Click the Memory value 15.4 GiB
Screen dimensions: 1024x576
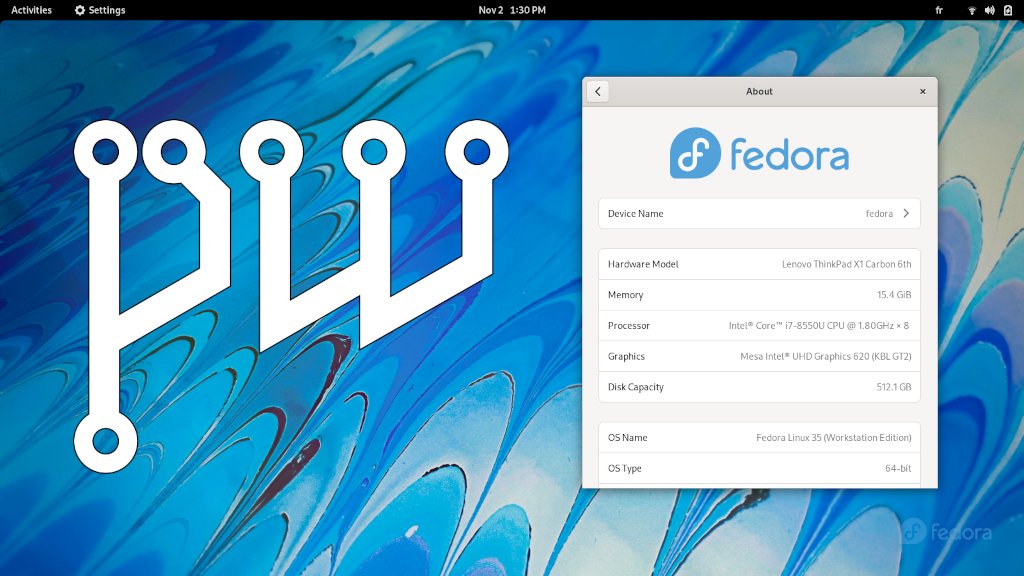(x=893, y=295)
